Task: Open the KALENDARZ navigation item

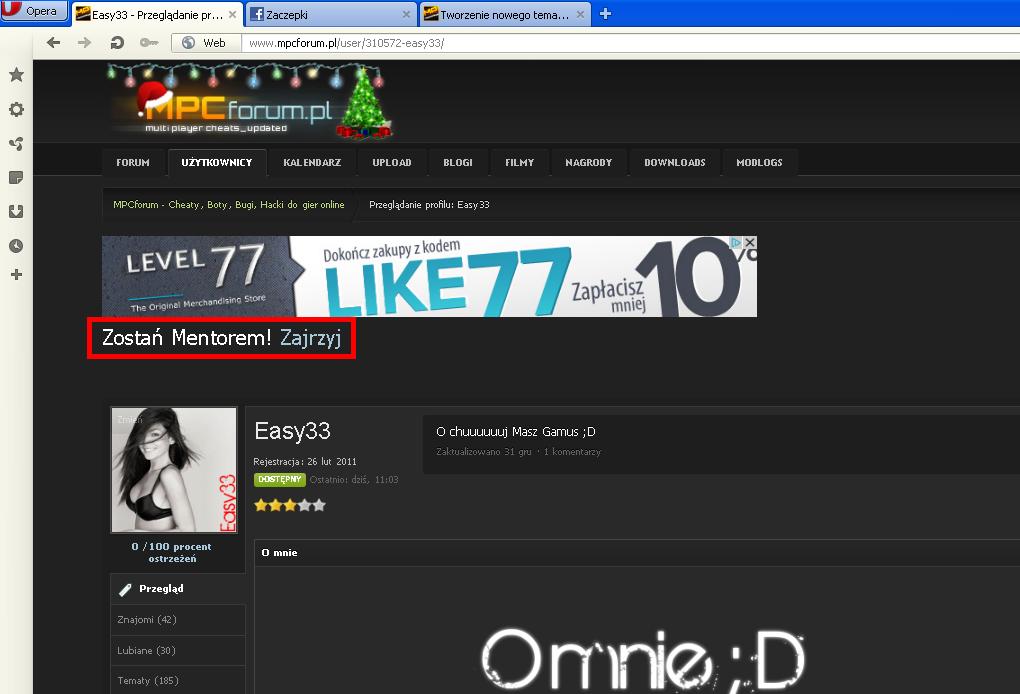Action: pos(312,163)
